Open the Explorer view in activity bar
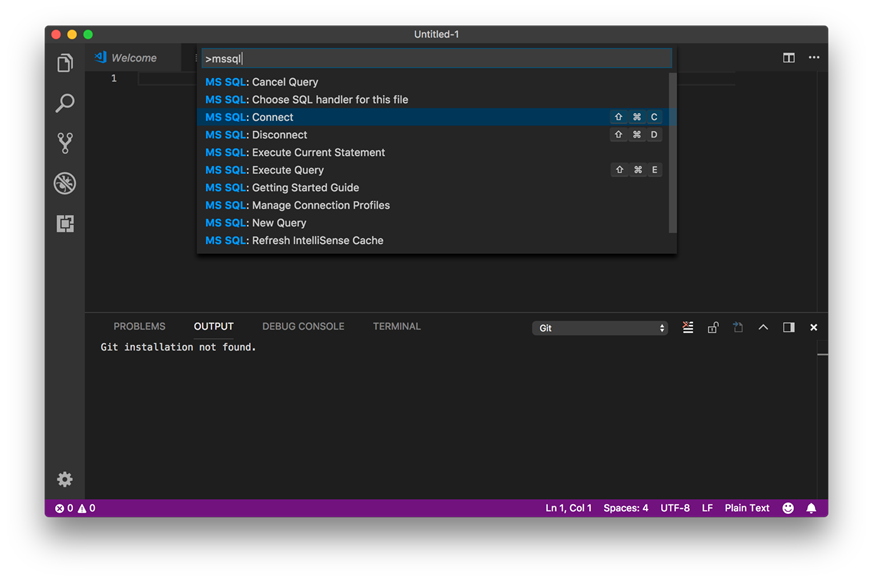This screenshot has width=873, height=581. pyautogui.click(x=65, y=63)
